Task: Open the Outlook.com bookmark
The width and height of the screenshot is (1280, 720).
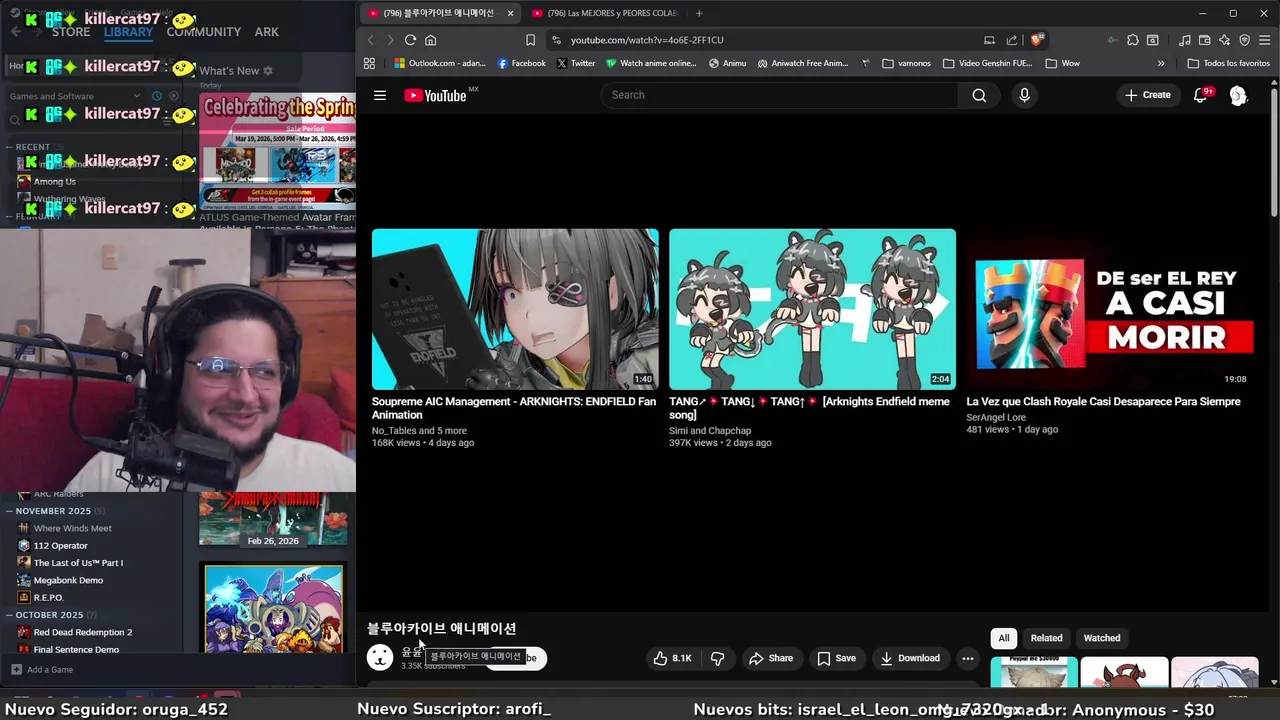Action: pyautogui.click(x=440, y=63)
